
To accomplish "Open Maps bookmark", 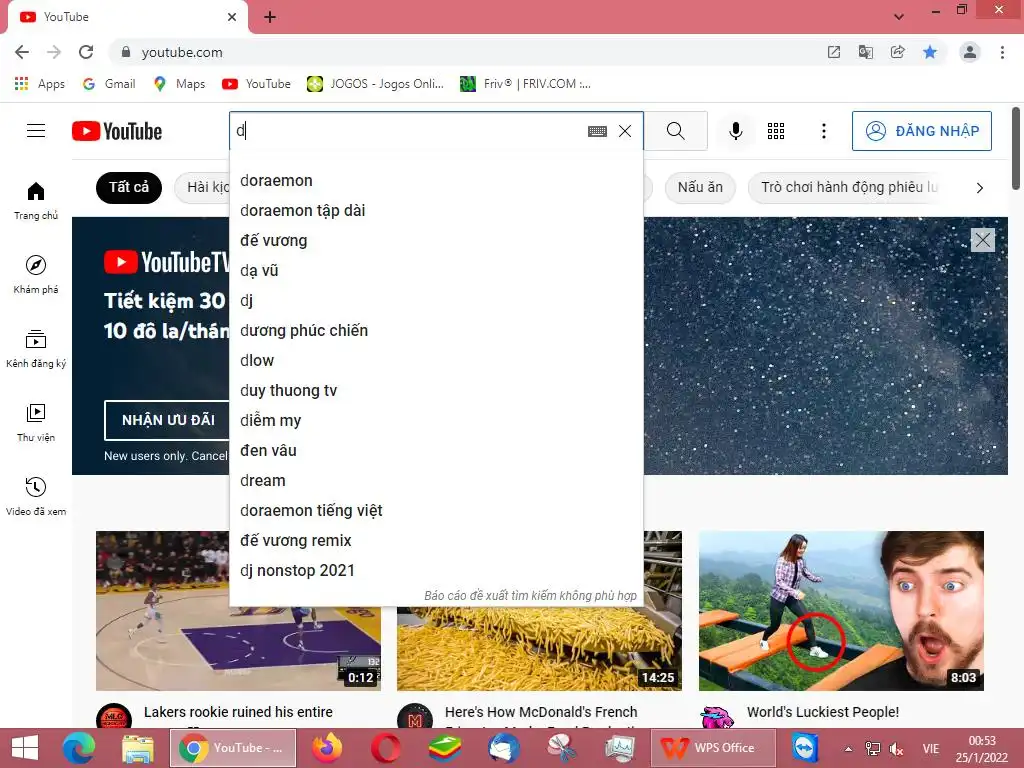I will tap(180, 84).
